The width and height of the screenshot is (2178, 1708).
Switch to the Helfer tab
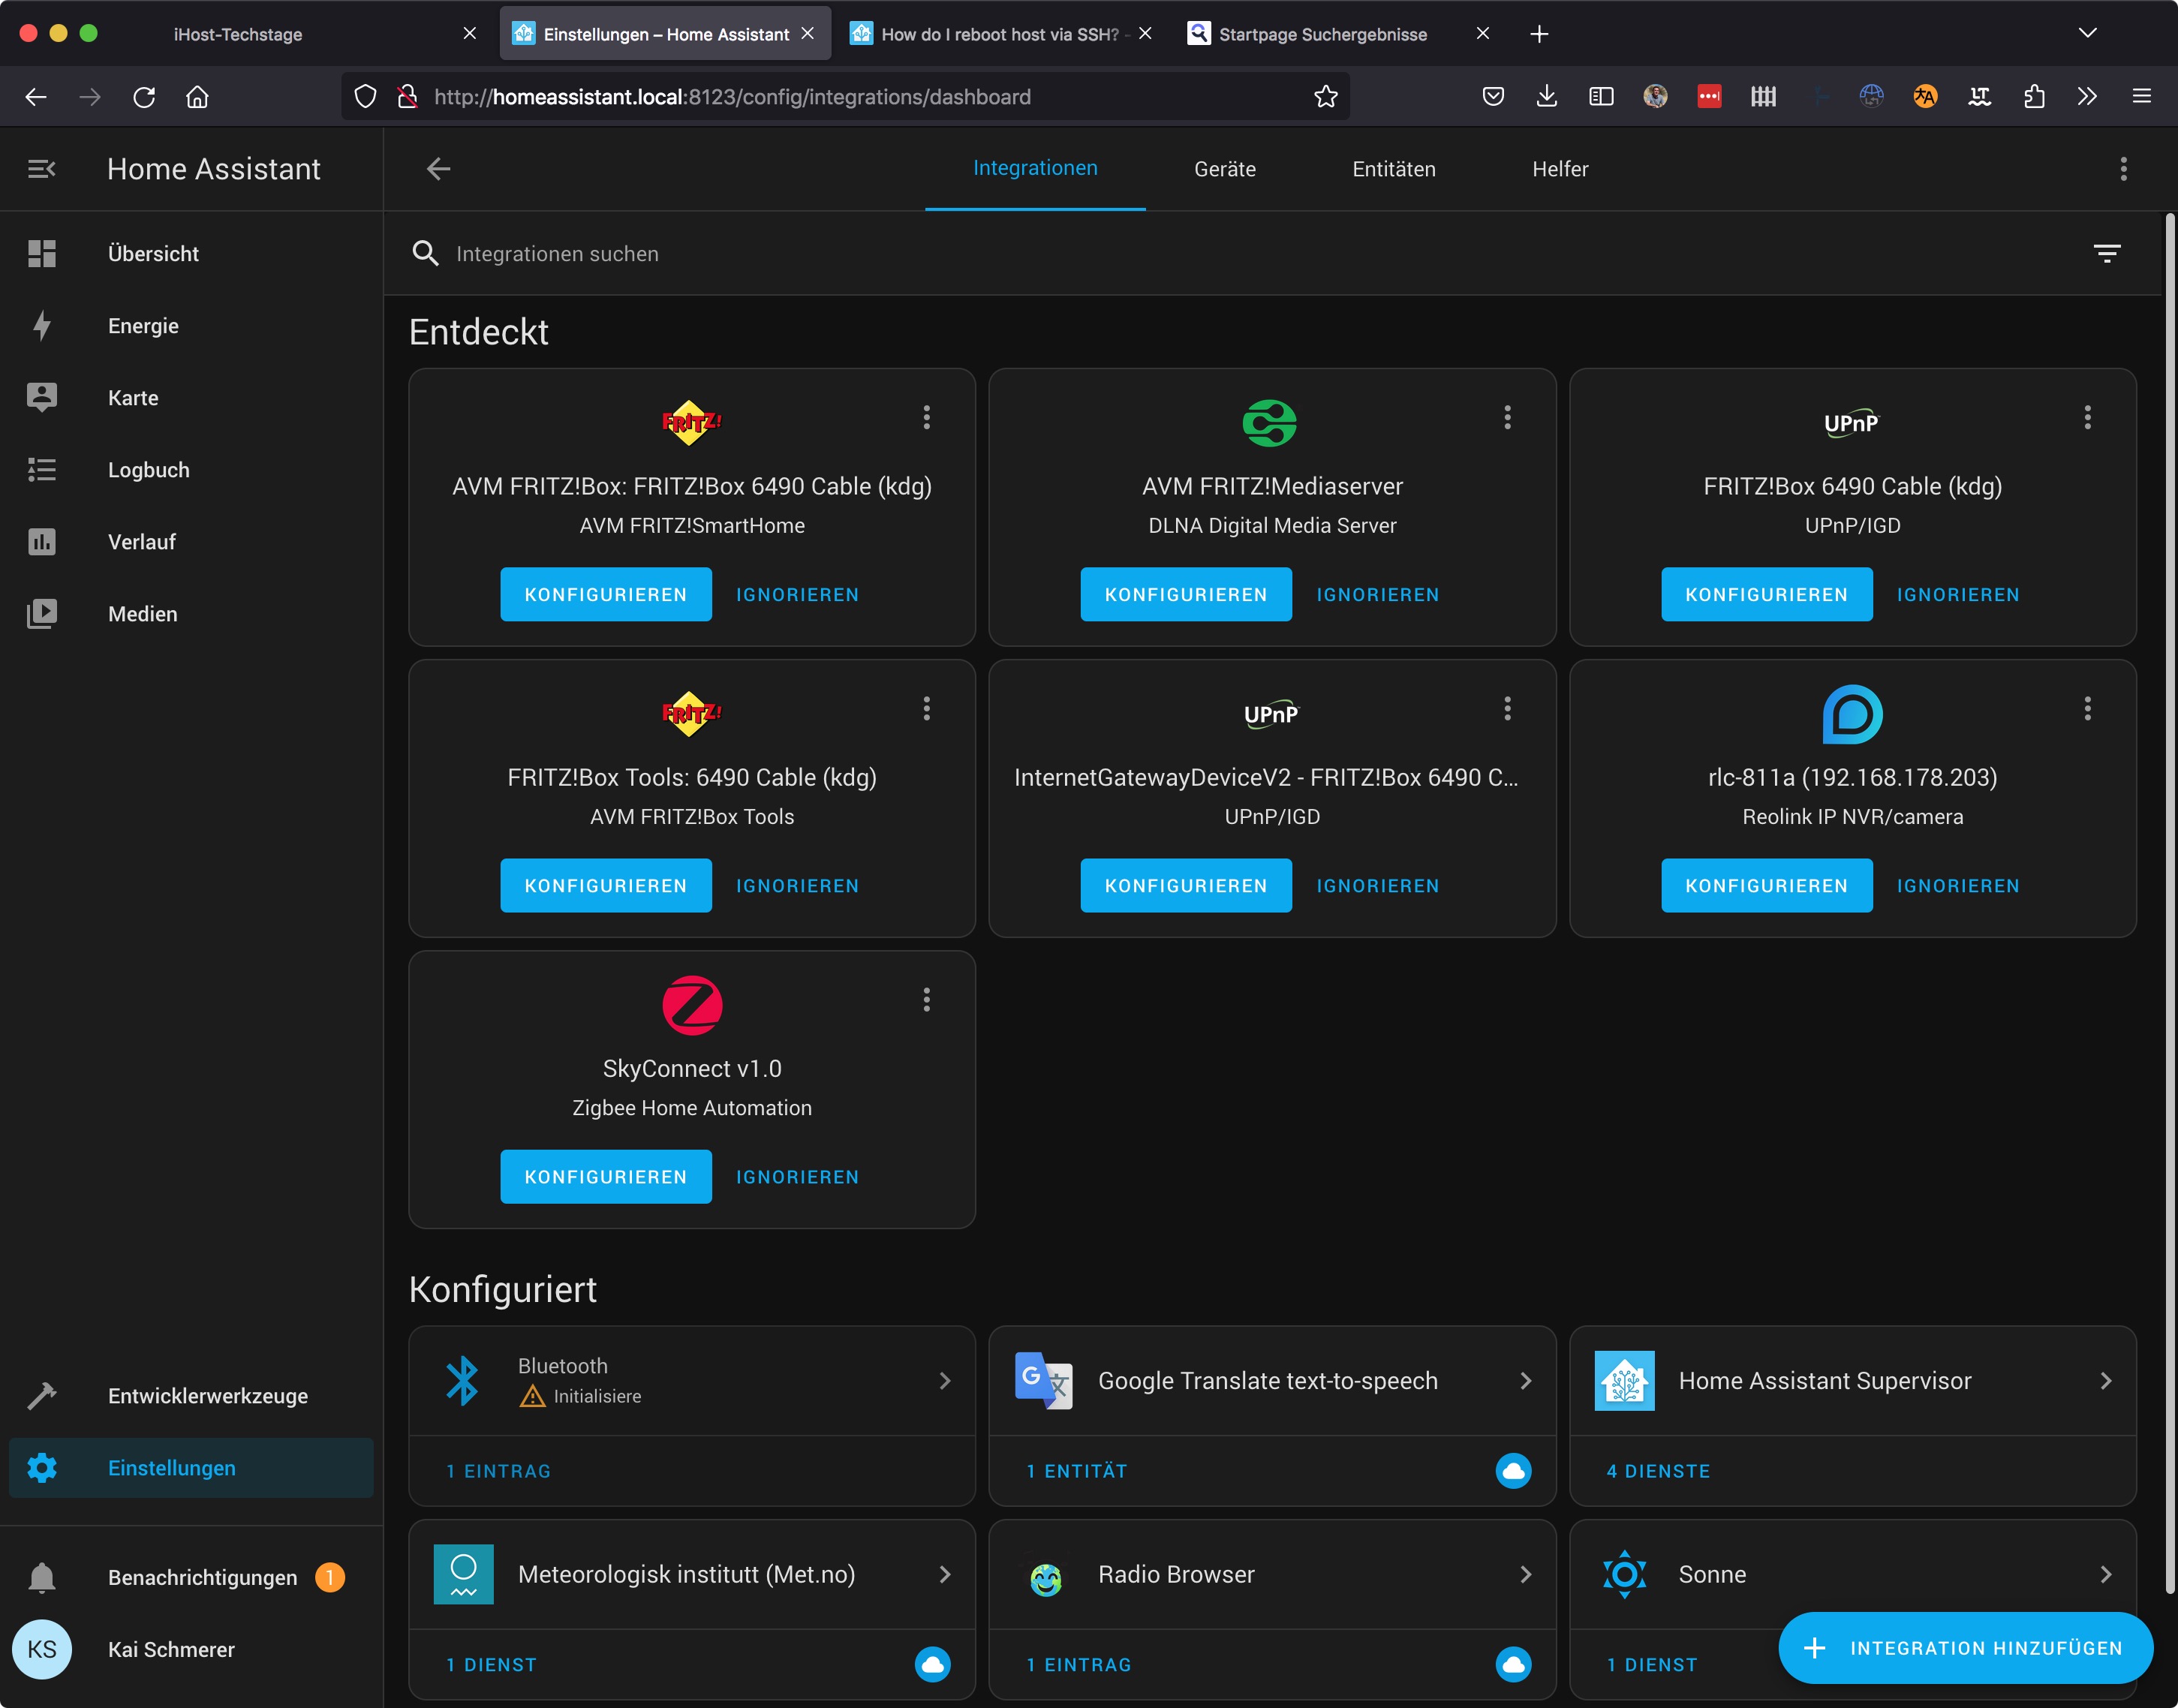pos(1559,169)
